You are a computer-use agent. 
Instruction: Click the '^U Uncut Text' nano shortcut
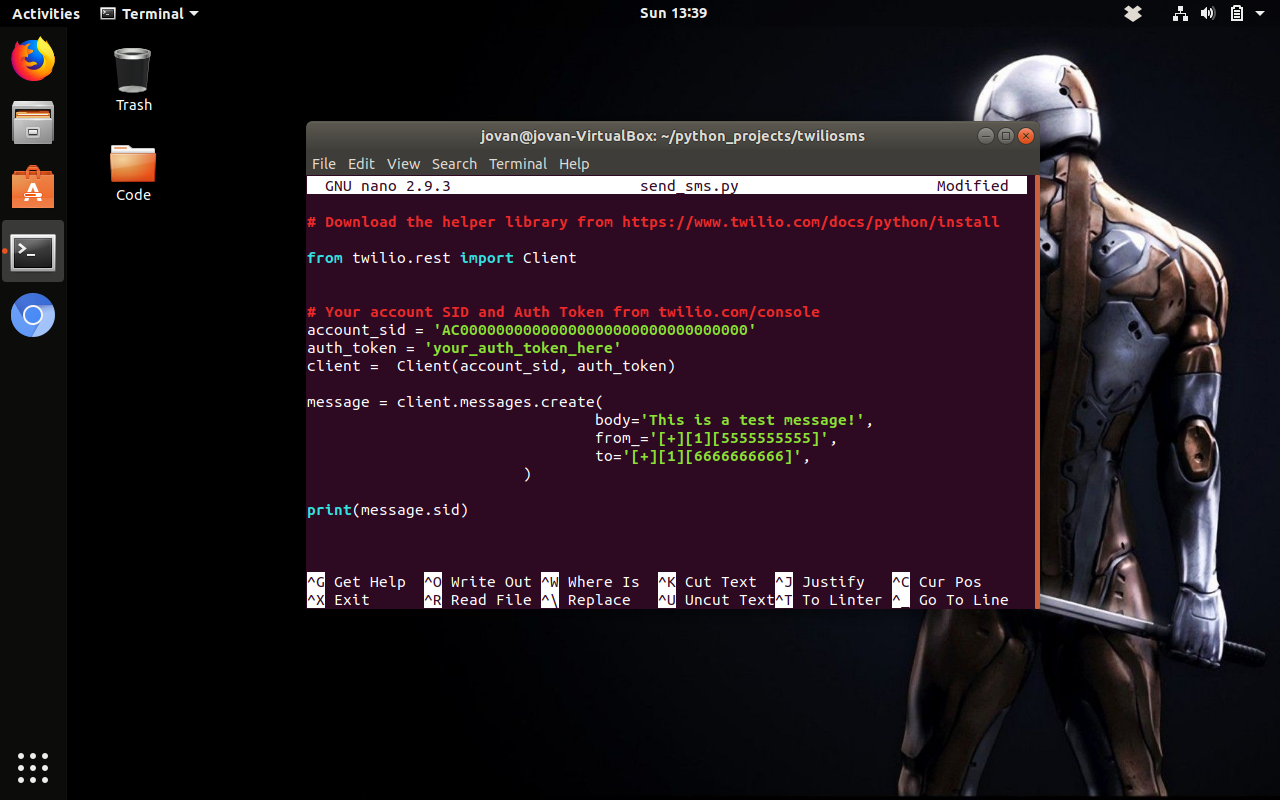pos(716,600)
